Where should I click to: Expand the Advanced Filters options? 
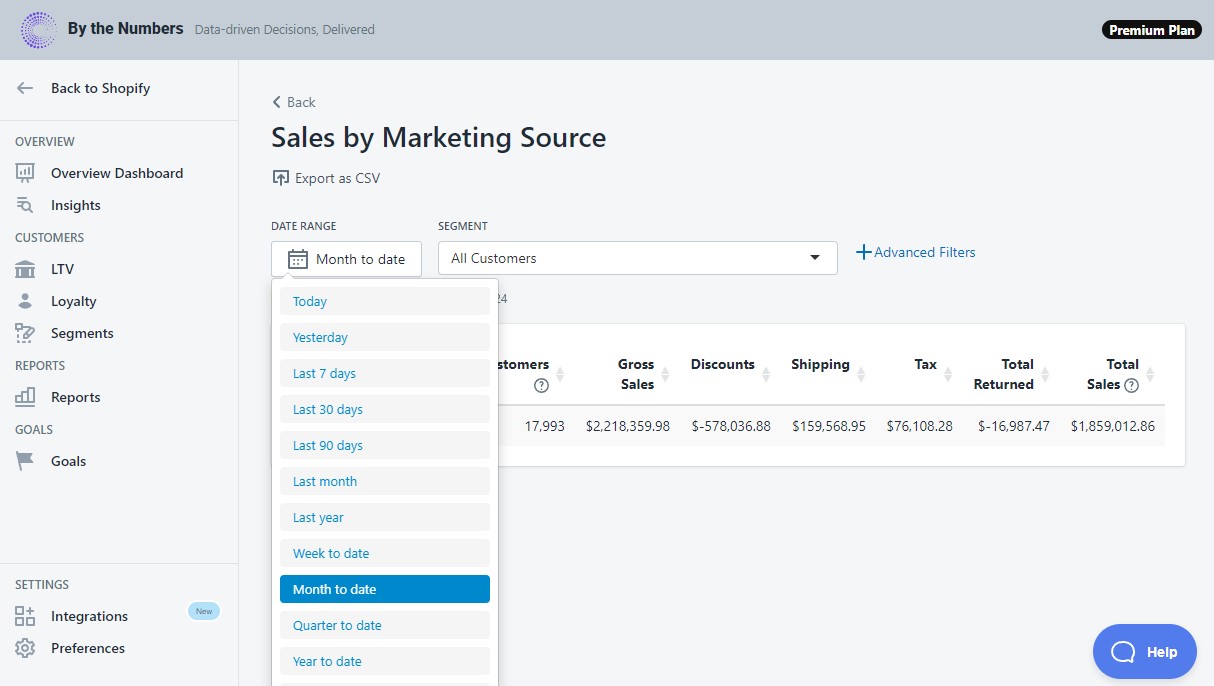tap(915, 252)
